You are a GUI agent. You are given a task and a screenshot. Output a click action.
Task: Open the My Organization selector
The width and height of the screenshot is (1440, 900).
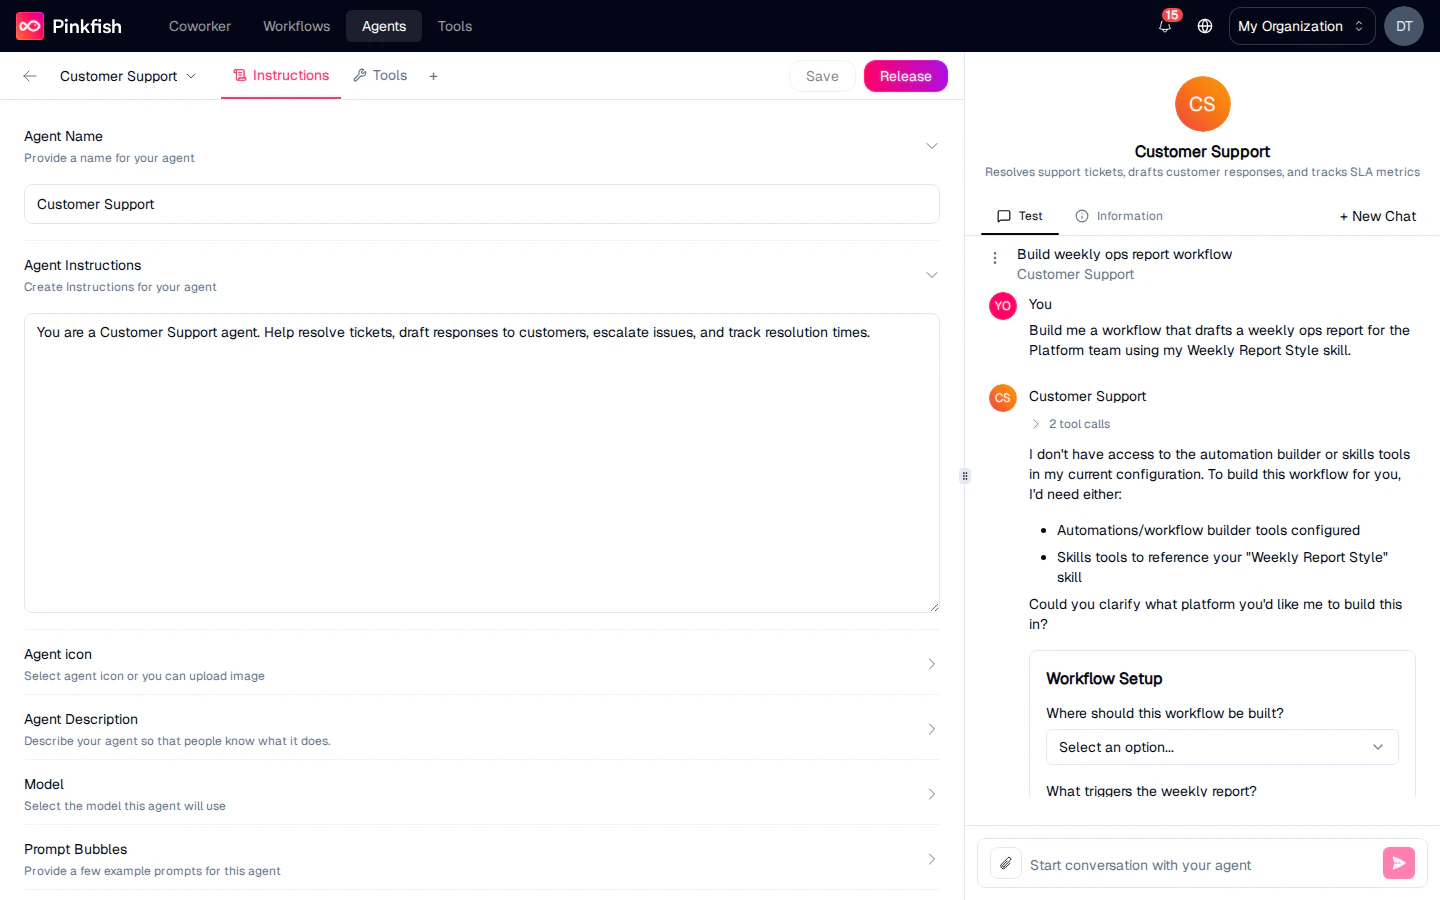coord(1301,26)
